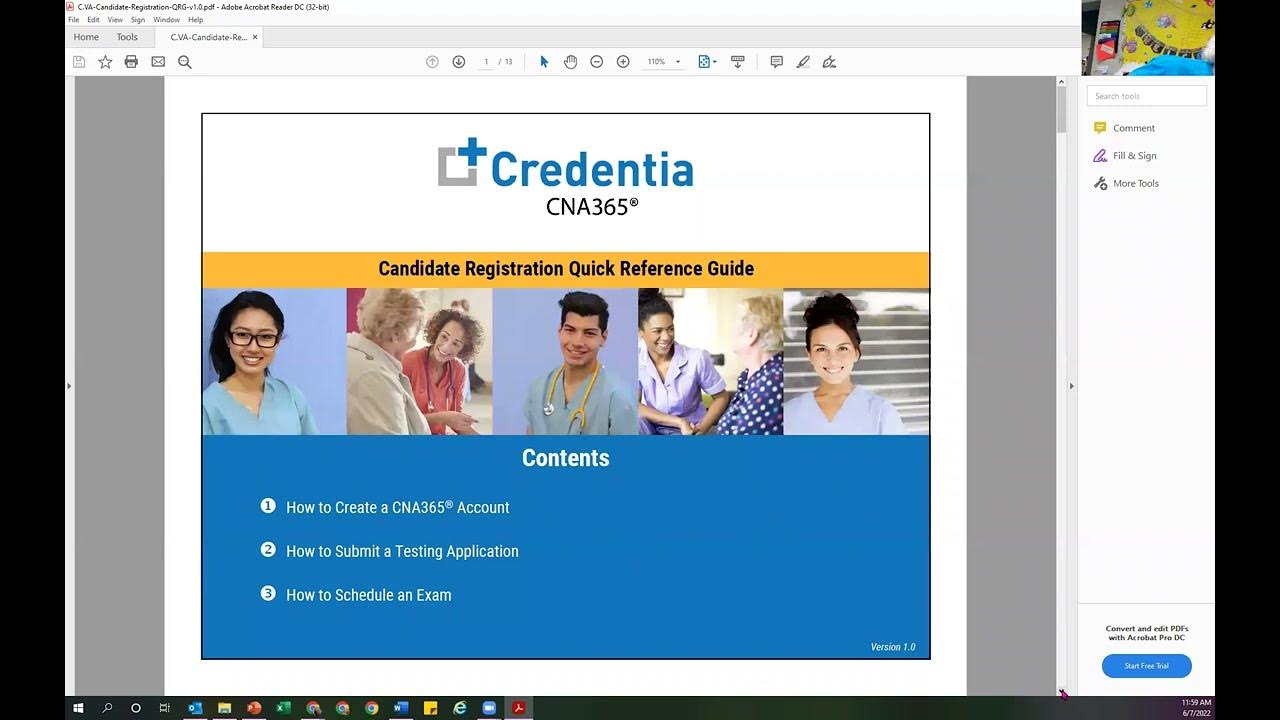The image size is (1280, 720).
Task: Click How to Submit a Testing Application
Action: (402, 551)
